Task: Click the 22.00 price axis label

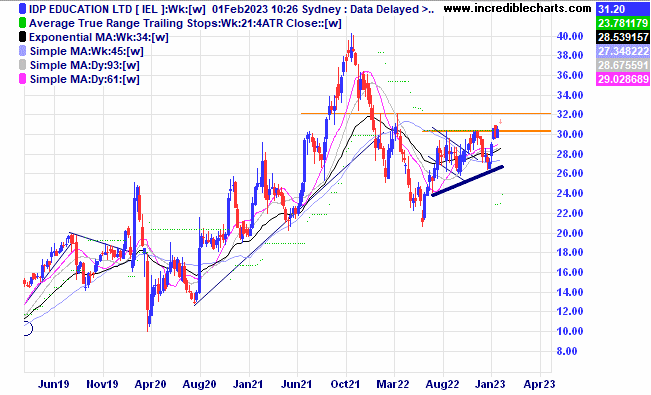Action: 570,213
